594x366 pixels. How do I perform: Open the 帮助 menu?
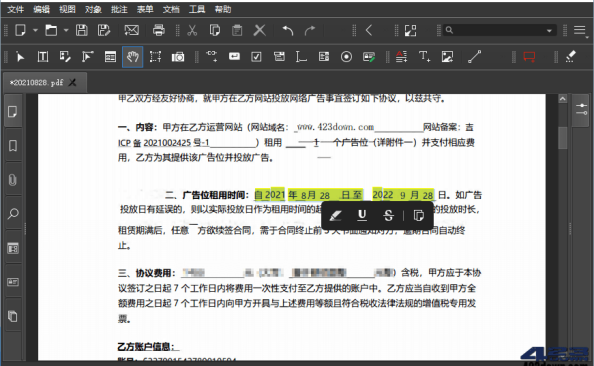pyautogui.click(x=223, y=9)
